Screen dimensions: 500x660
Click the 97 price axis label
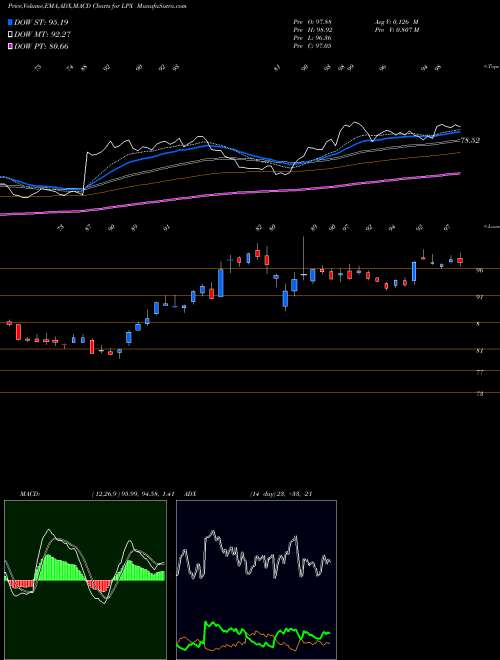(479, 298)
